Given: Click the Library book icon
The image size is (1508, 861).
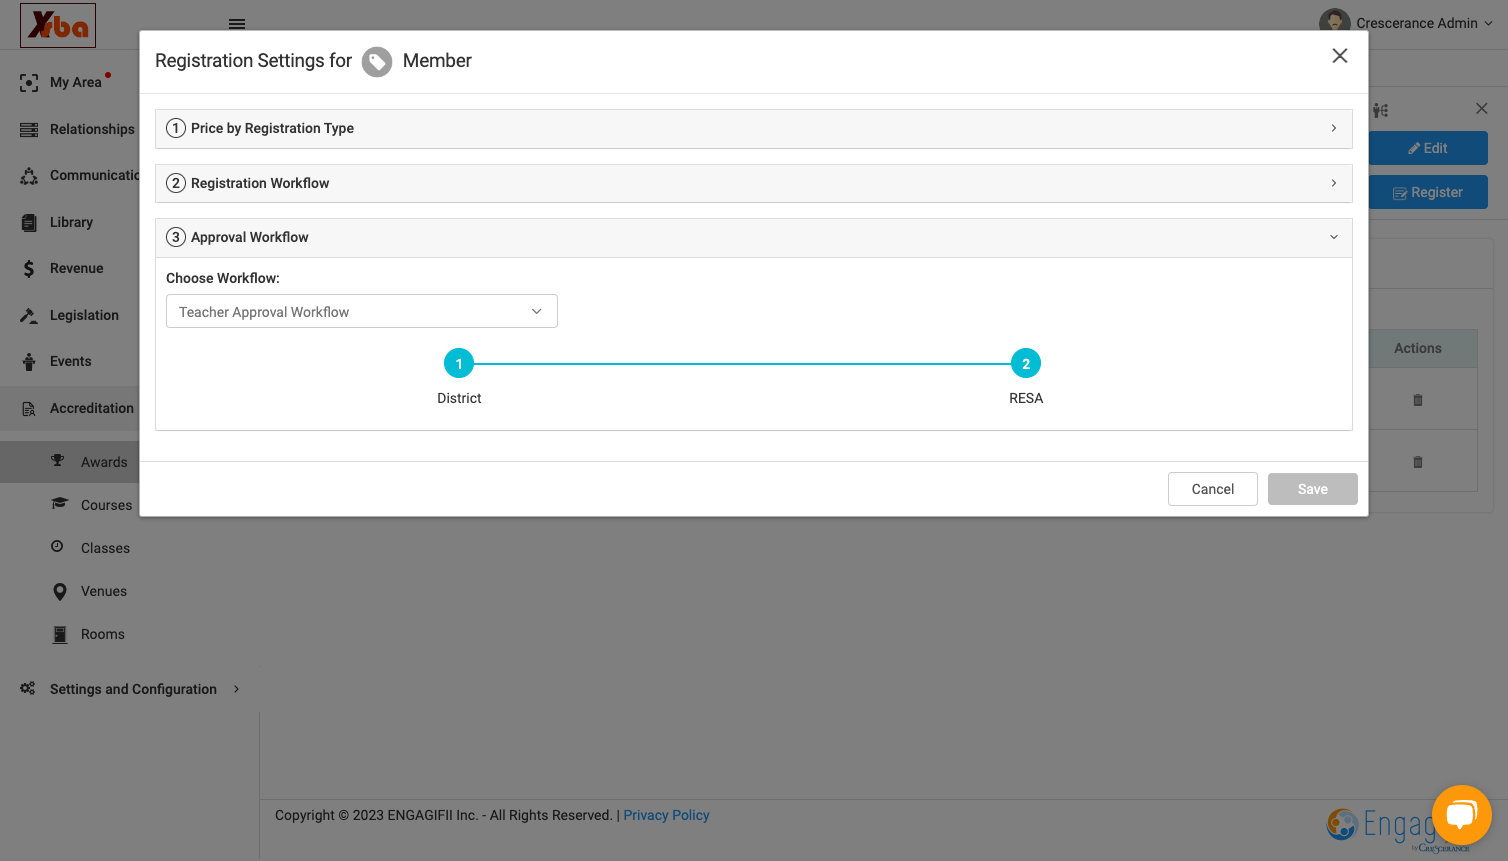Looking at the screenshot, I should point(29,223).
